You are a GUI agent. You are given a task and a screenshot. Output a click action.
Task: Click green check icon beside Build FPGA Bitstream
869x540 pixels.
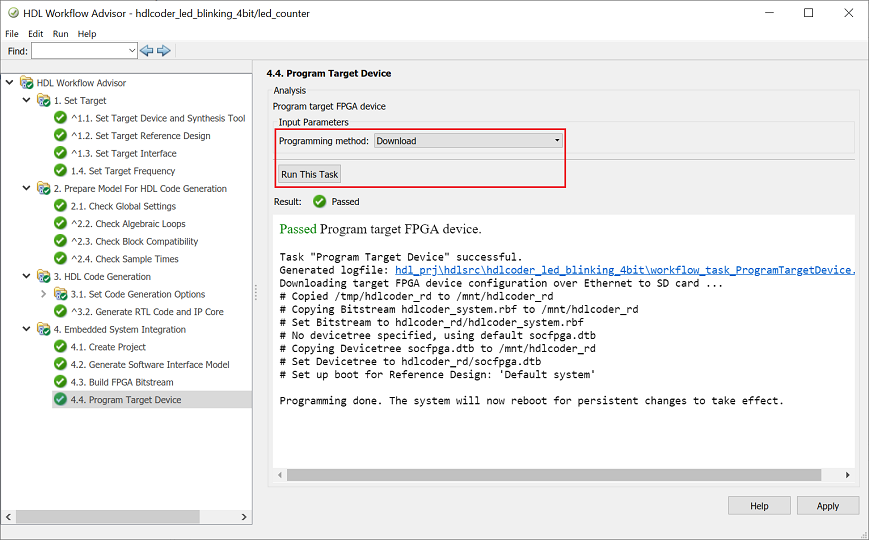61,382
